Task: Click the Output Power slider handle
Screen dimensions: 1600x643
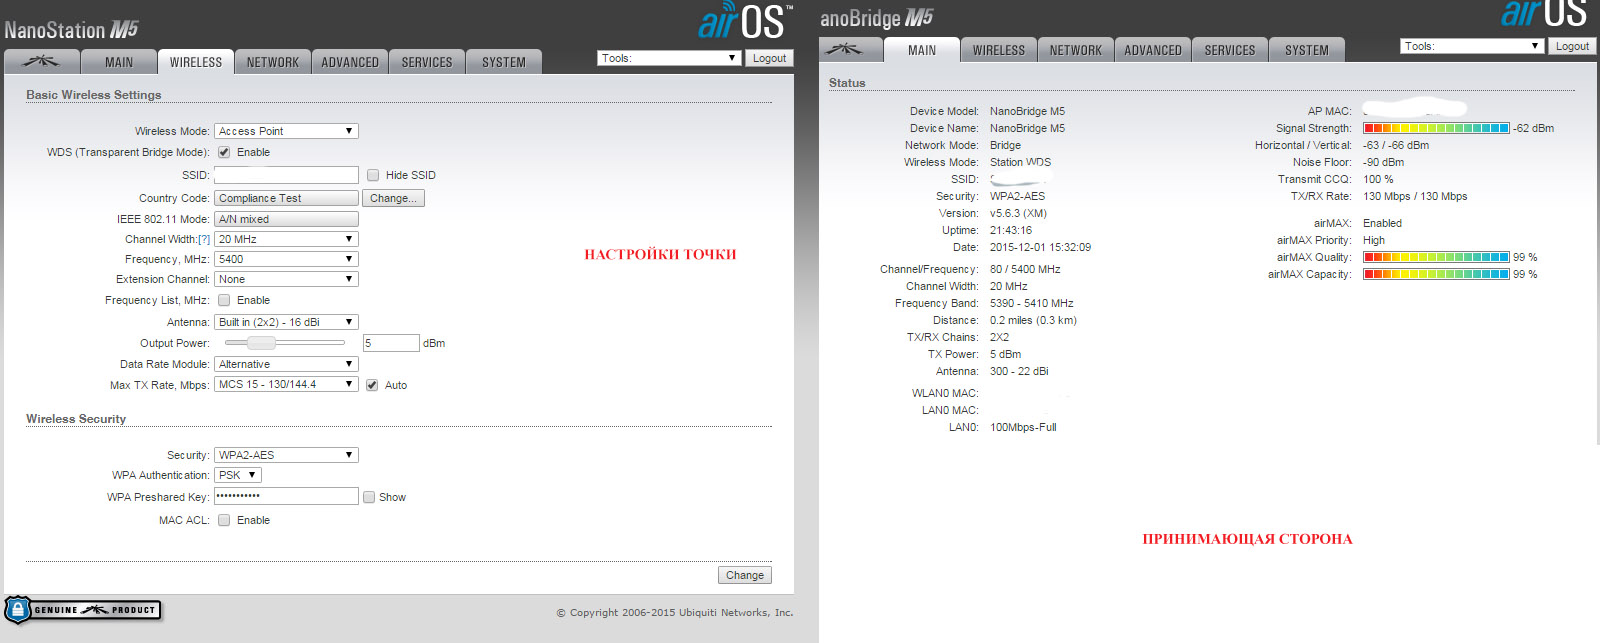Action: [x=261, y=343]
